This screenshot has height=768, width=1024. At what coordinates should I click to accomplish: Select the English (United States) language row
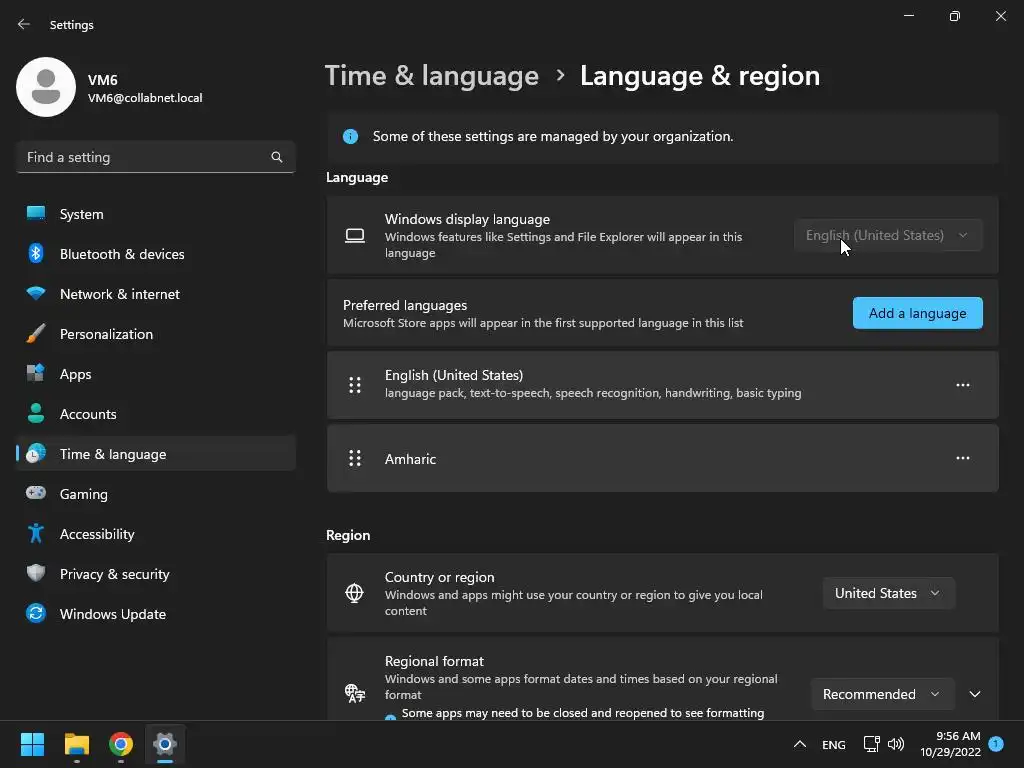click(x=662, y=385)
